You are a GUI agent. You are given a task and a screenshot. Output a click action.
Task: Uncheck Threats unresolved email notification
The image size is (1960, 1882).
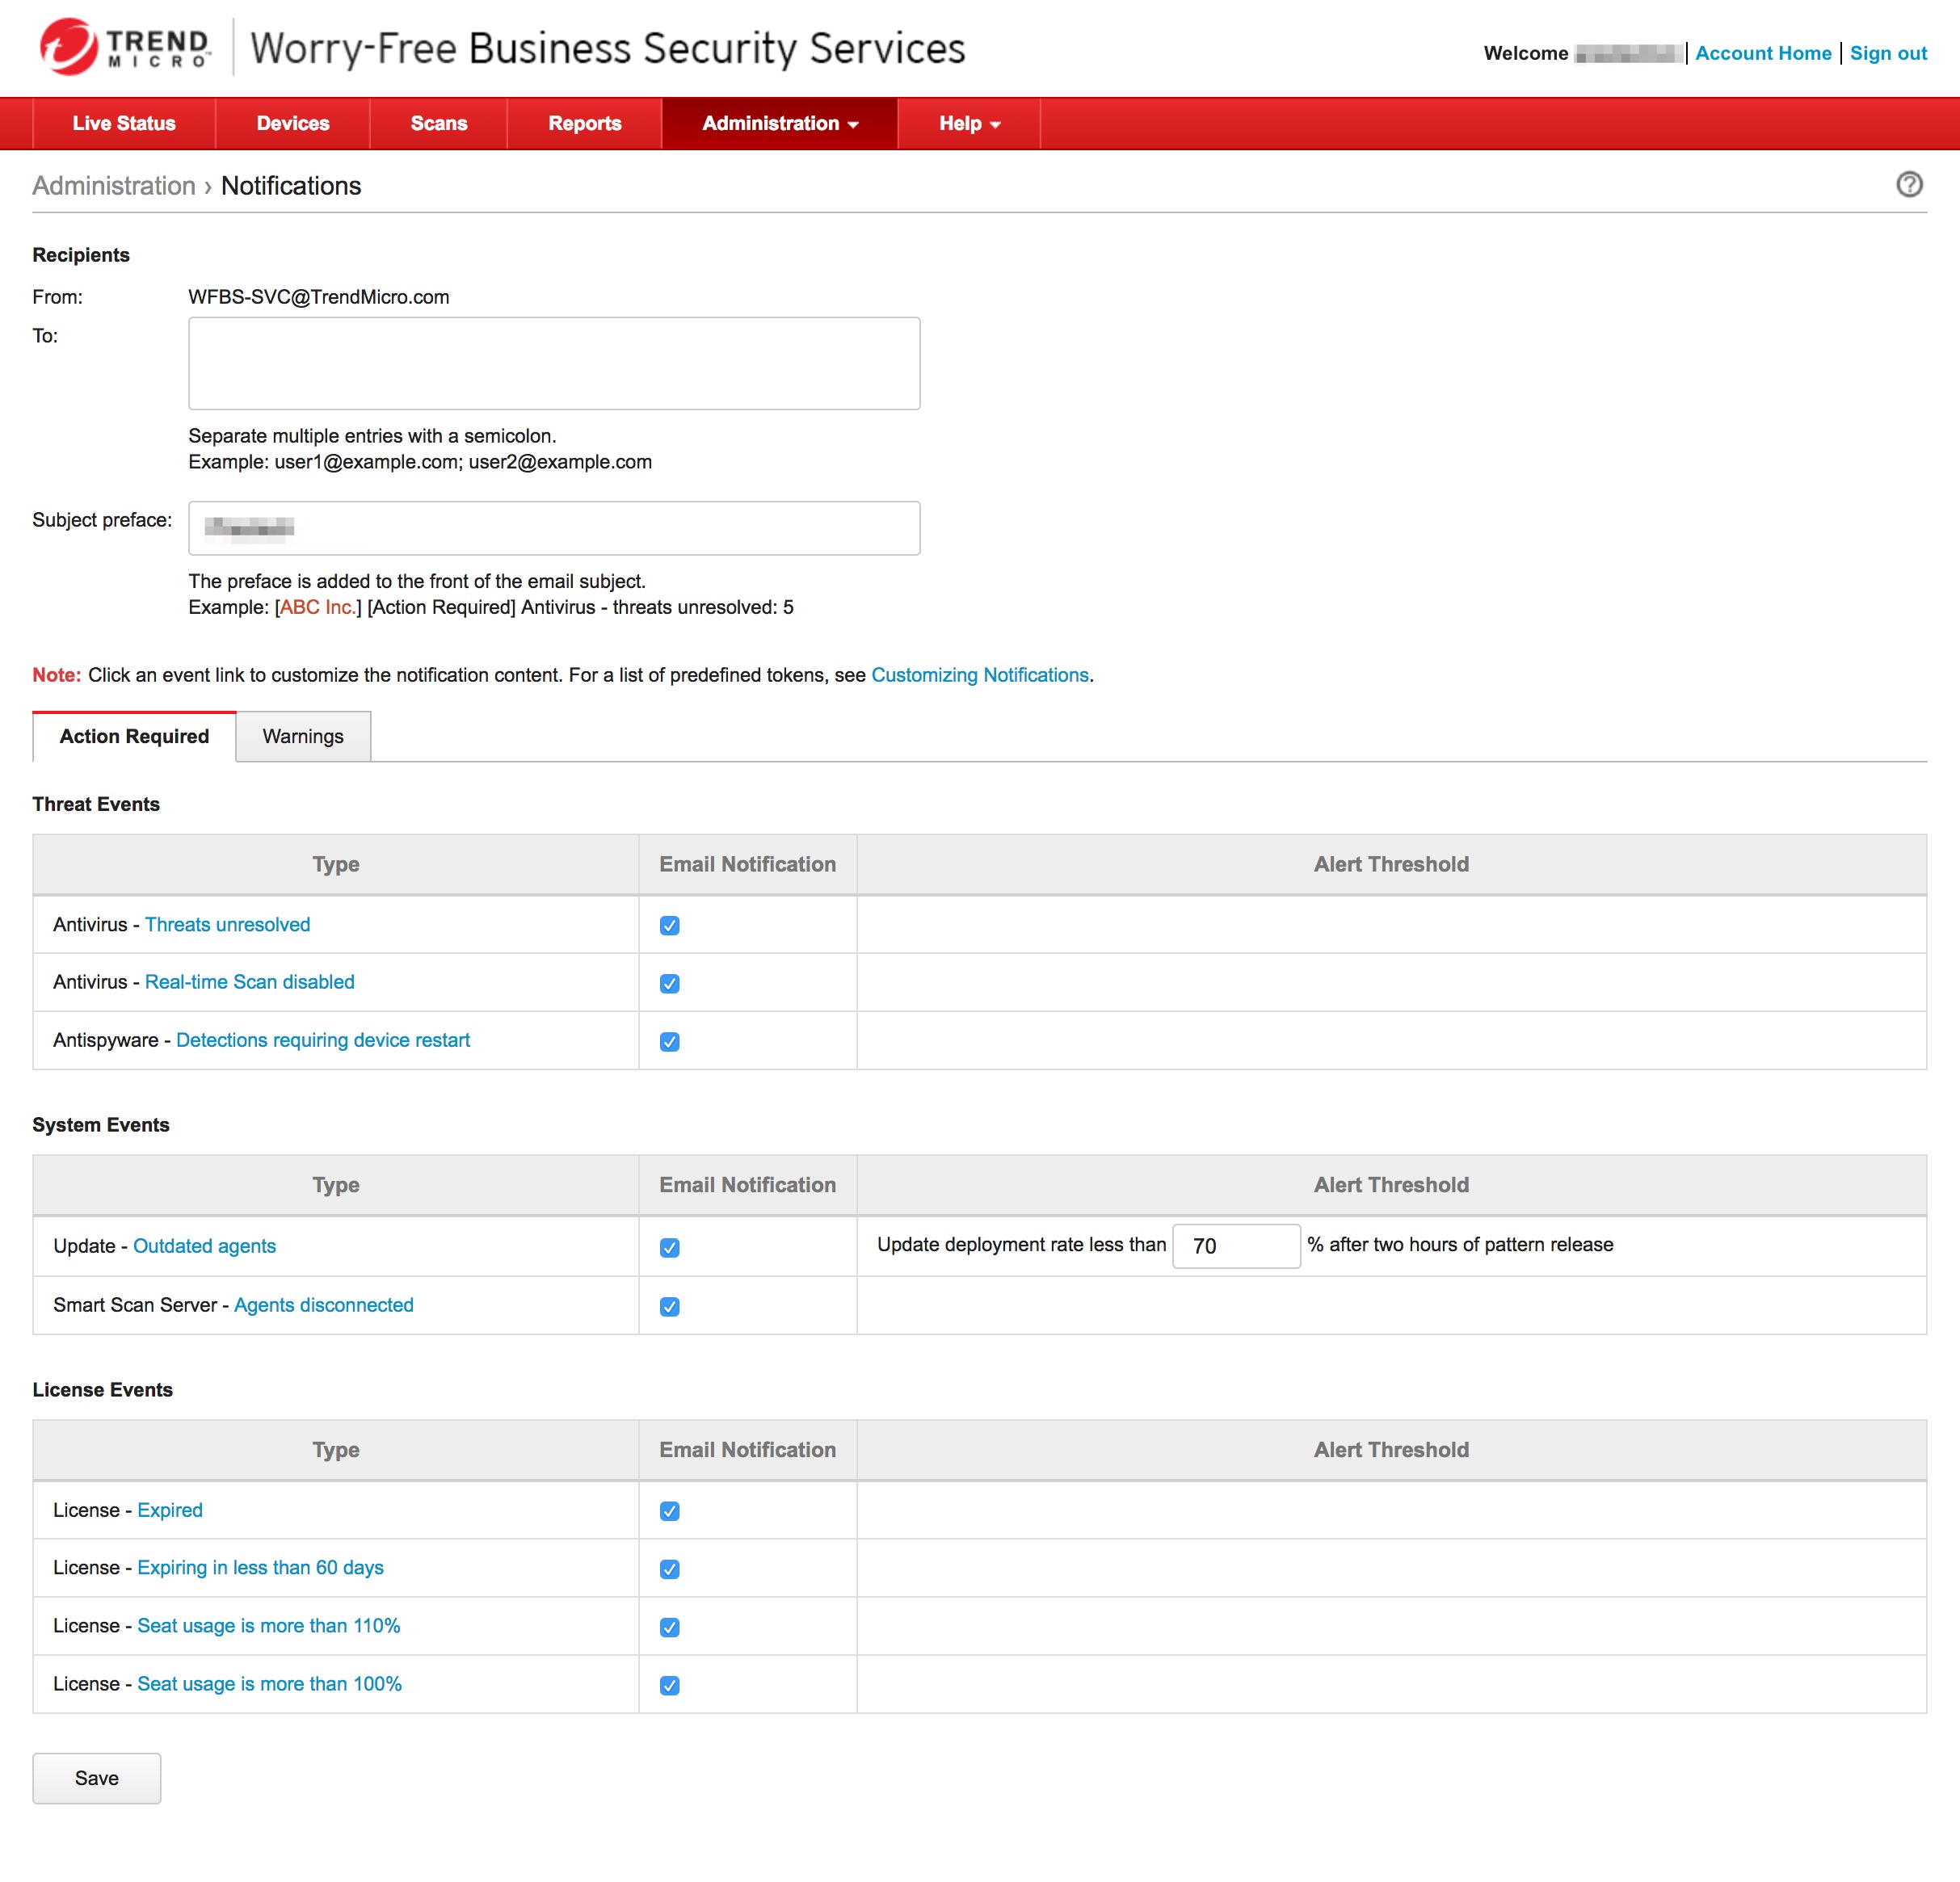669,926
